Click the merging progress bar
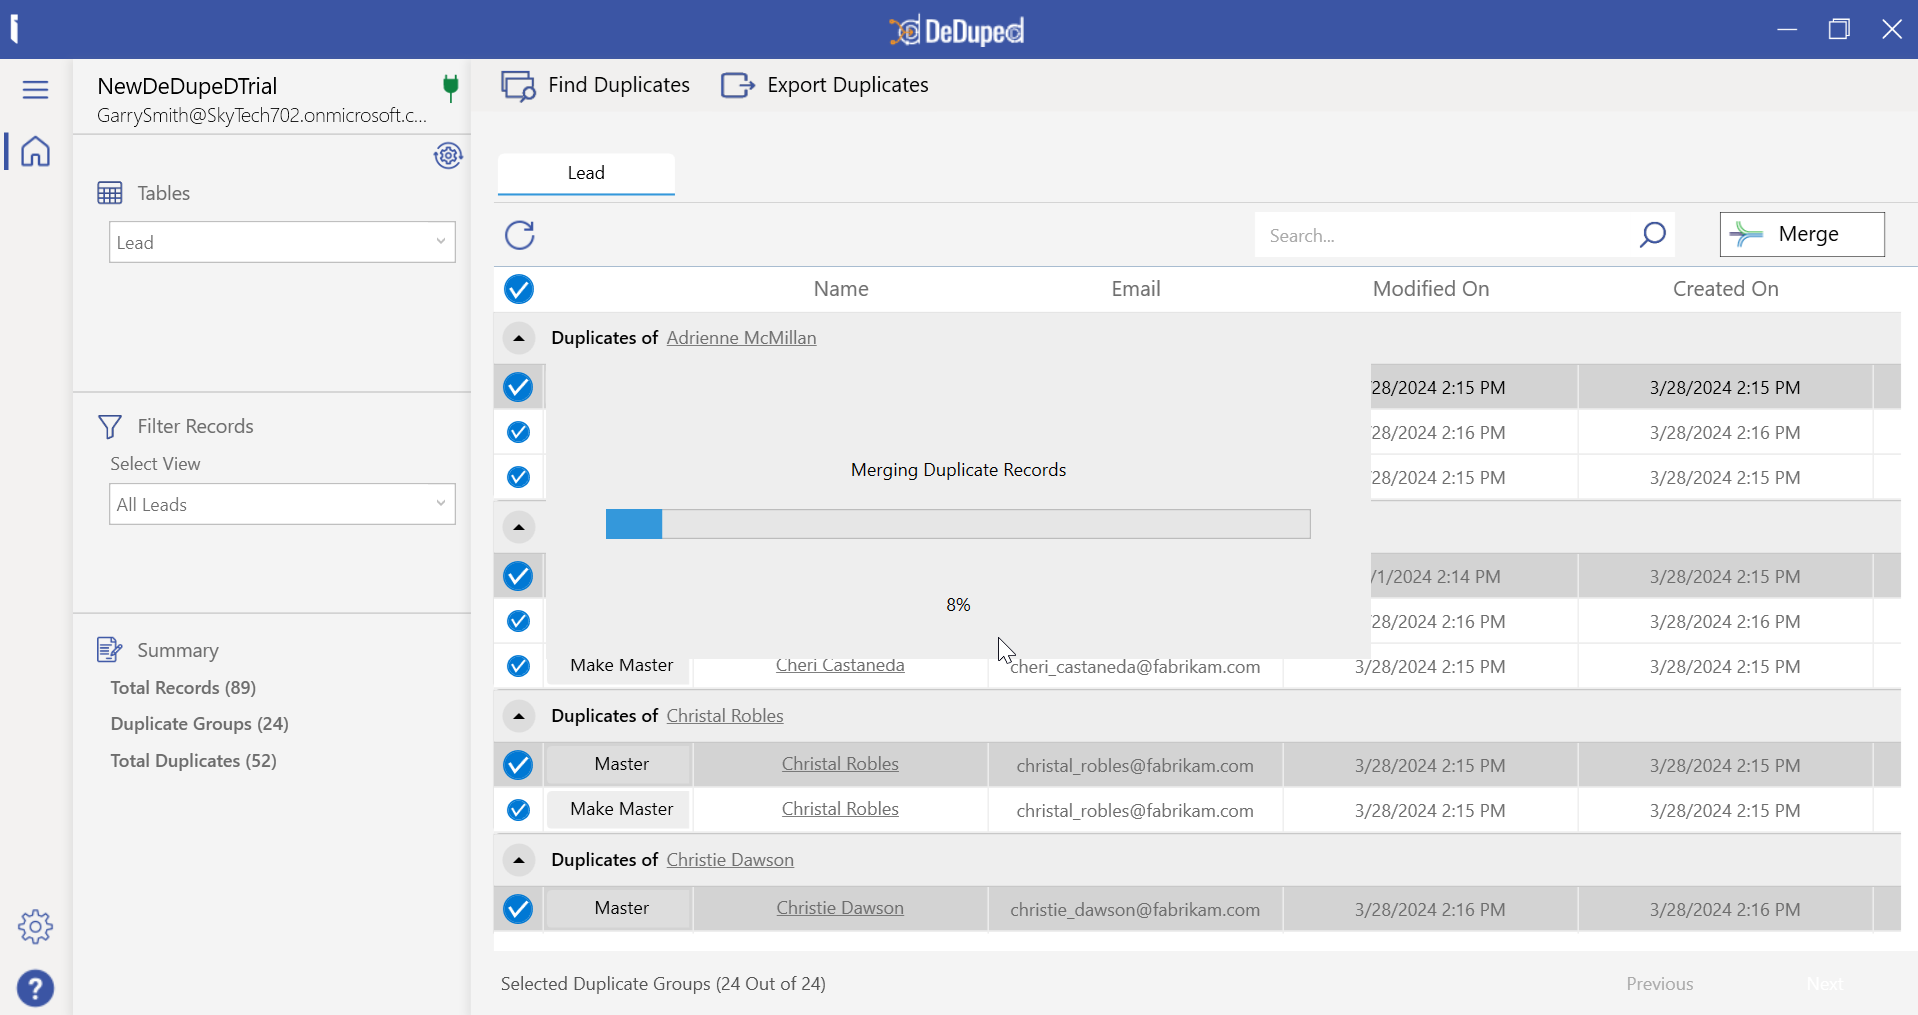 click(958, 524)
